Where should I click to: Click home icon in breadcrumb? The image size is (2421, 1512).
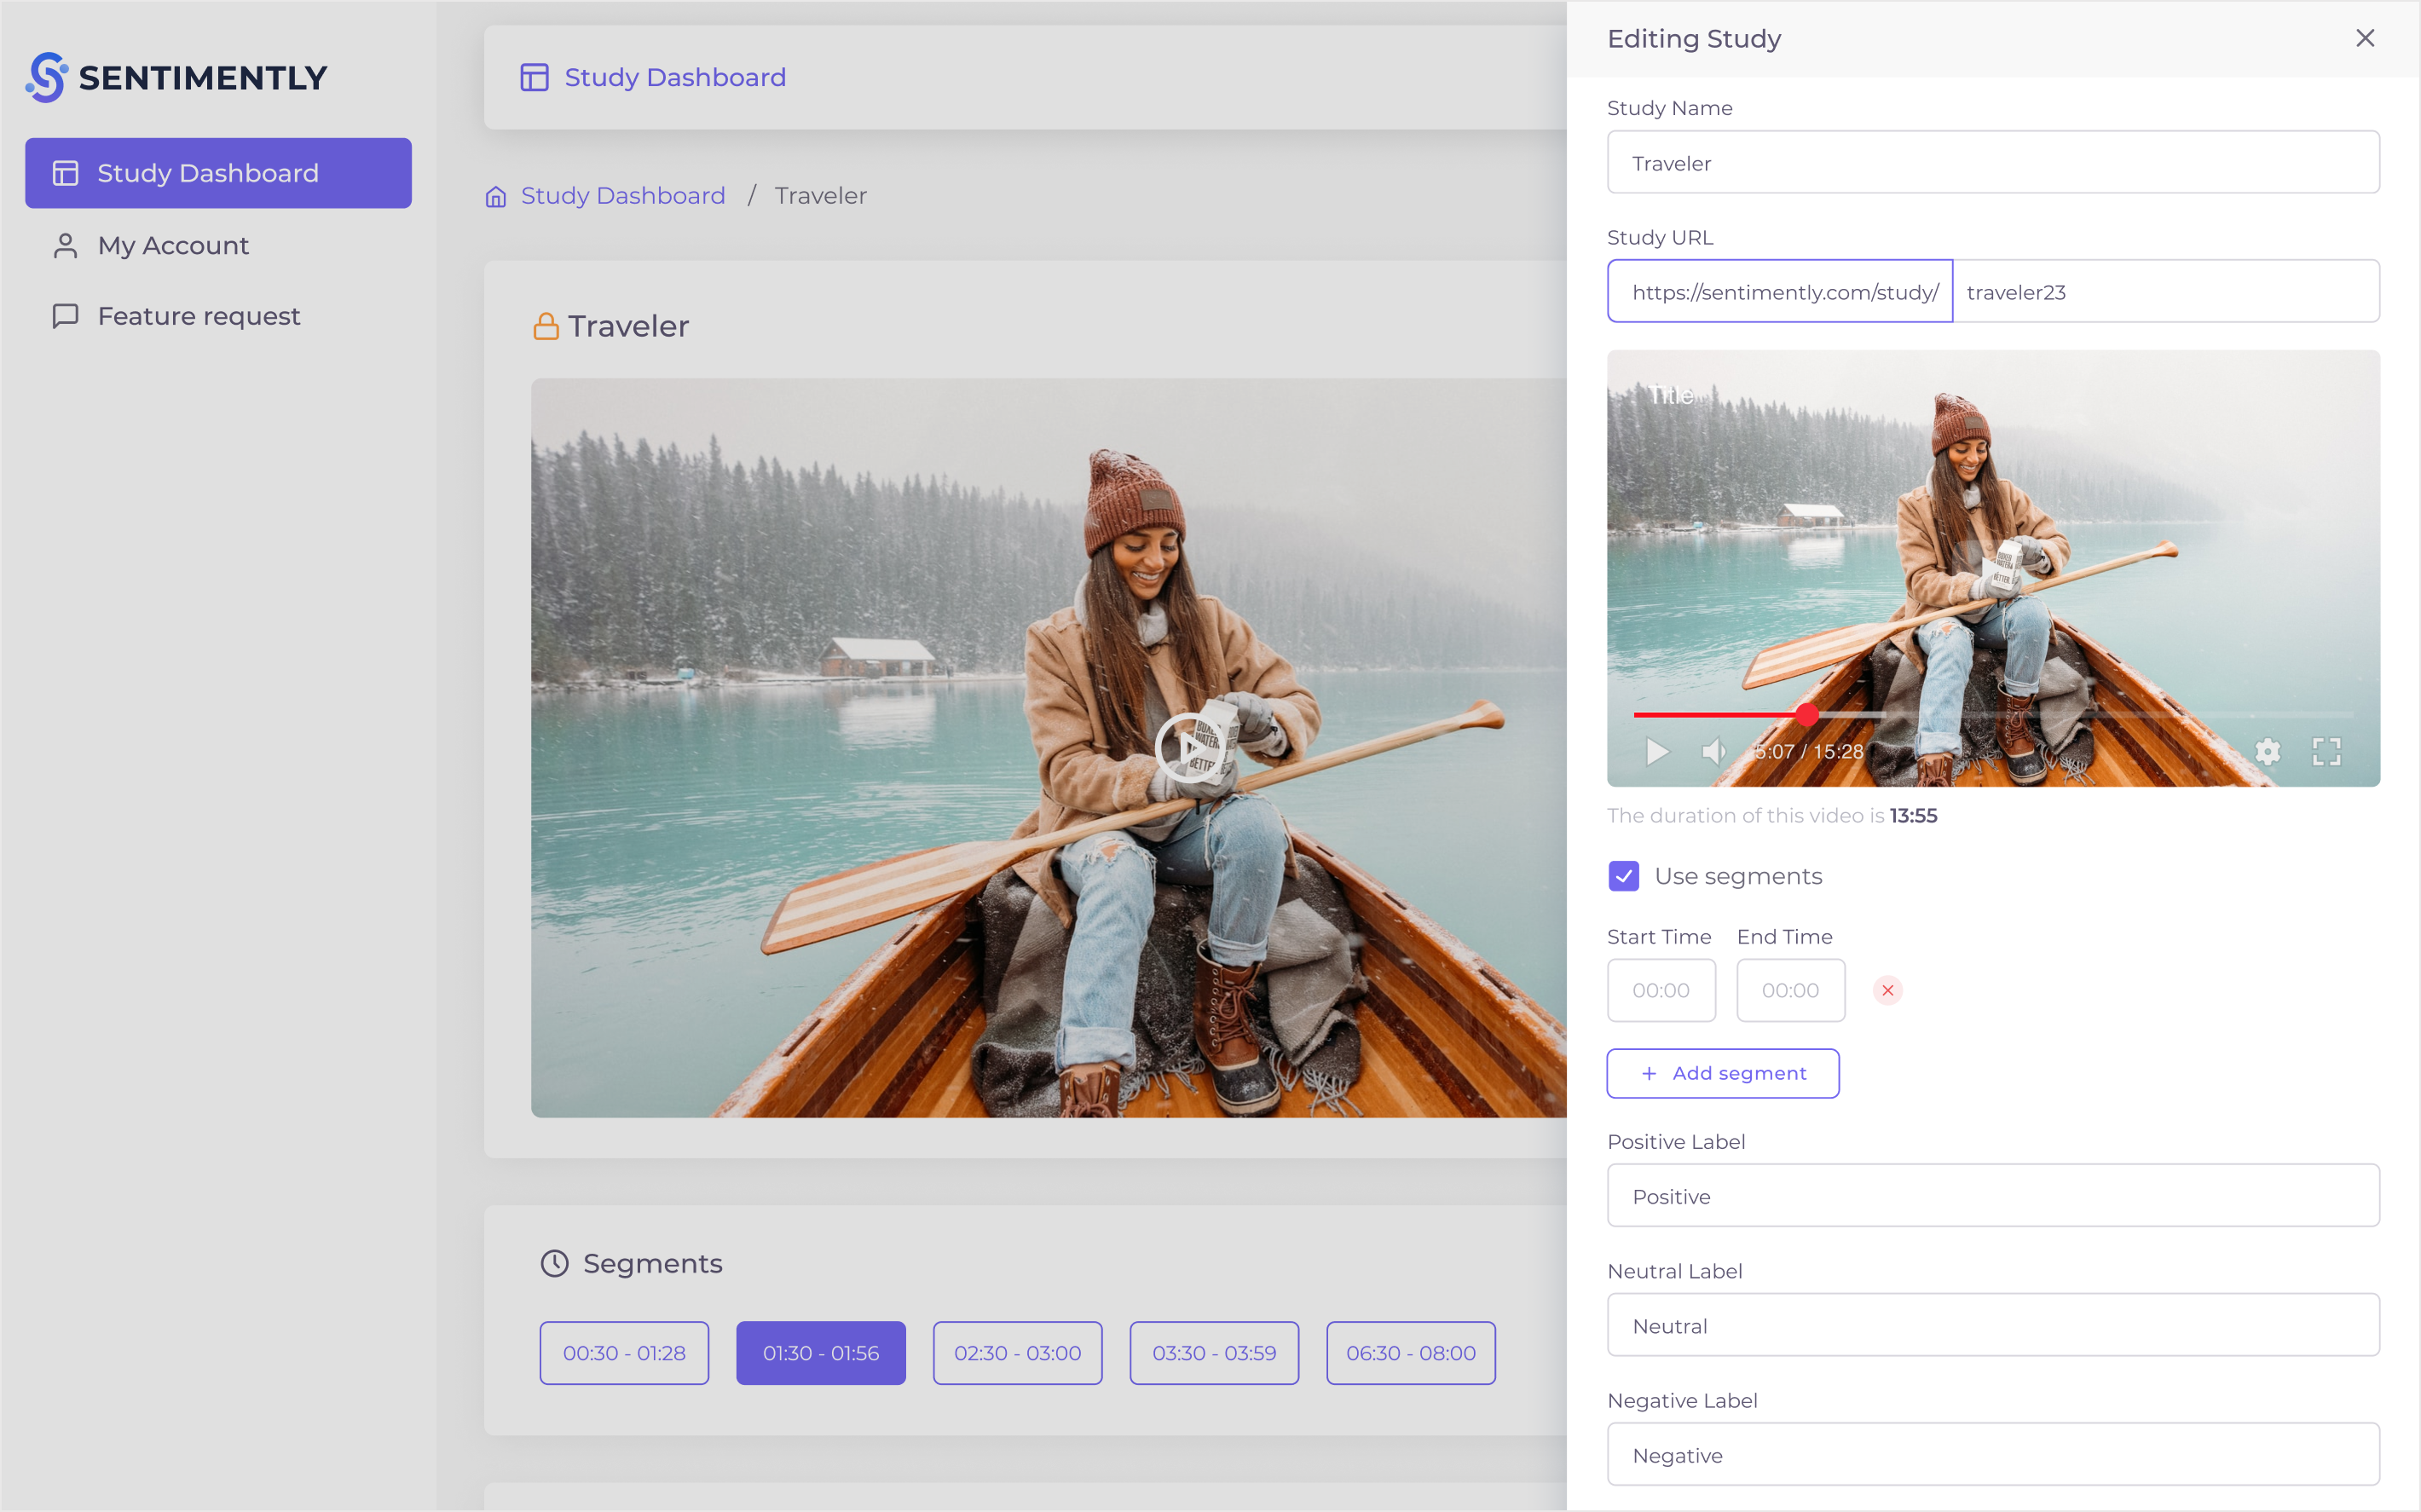[x=496, y=196]
